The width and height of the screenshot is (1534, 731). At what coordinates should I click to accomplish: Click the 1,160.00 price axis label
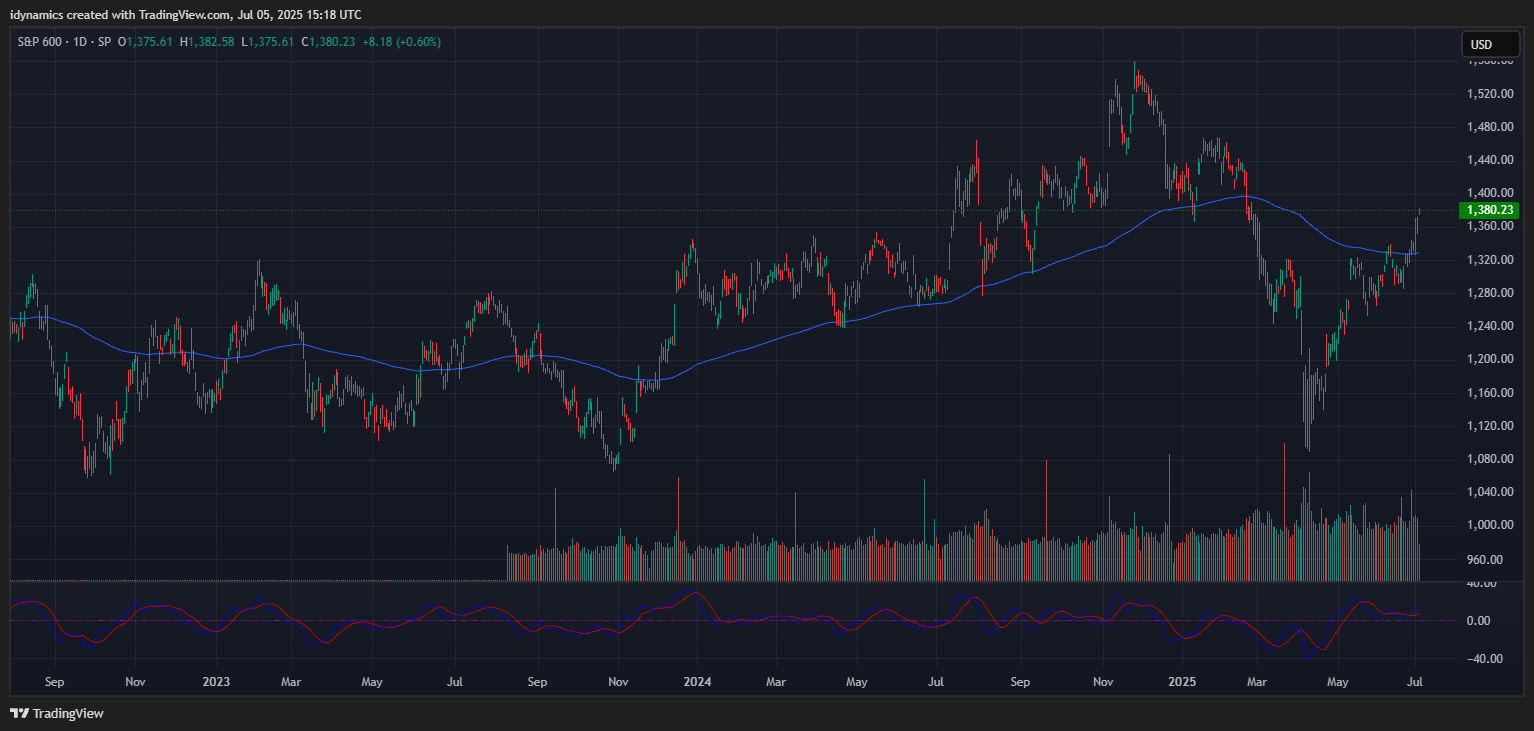1490,393
